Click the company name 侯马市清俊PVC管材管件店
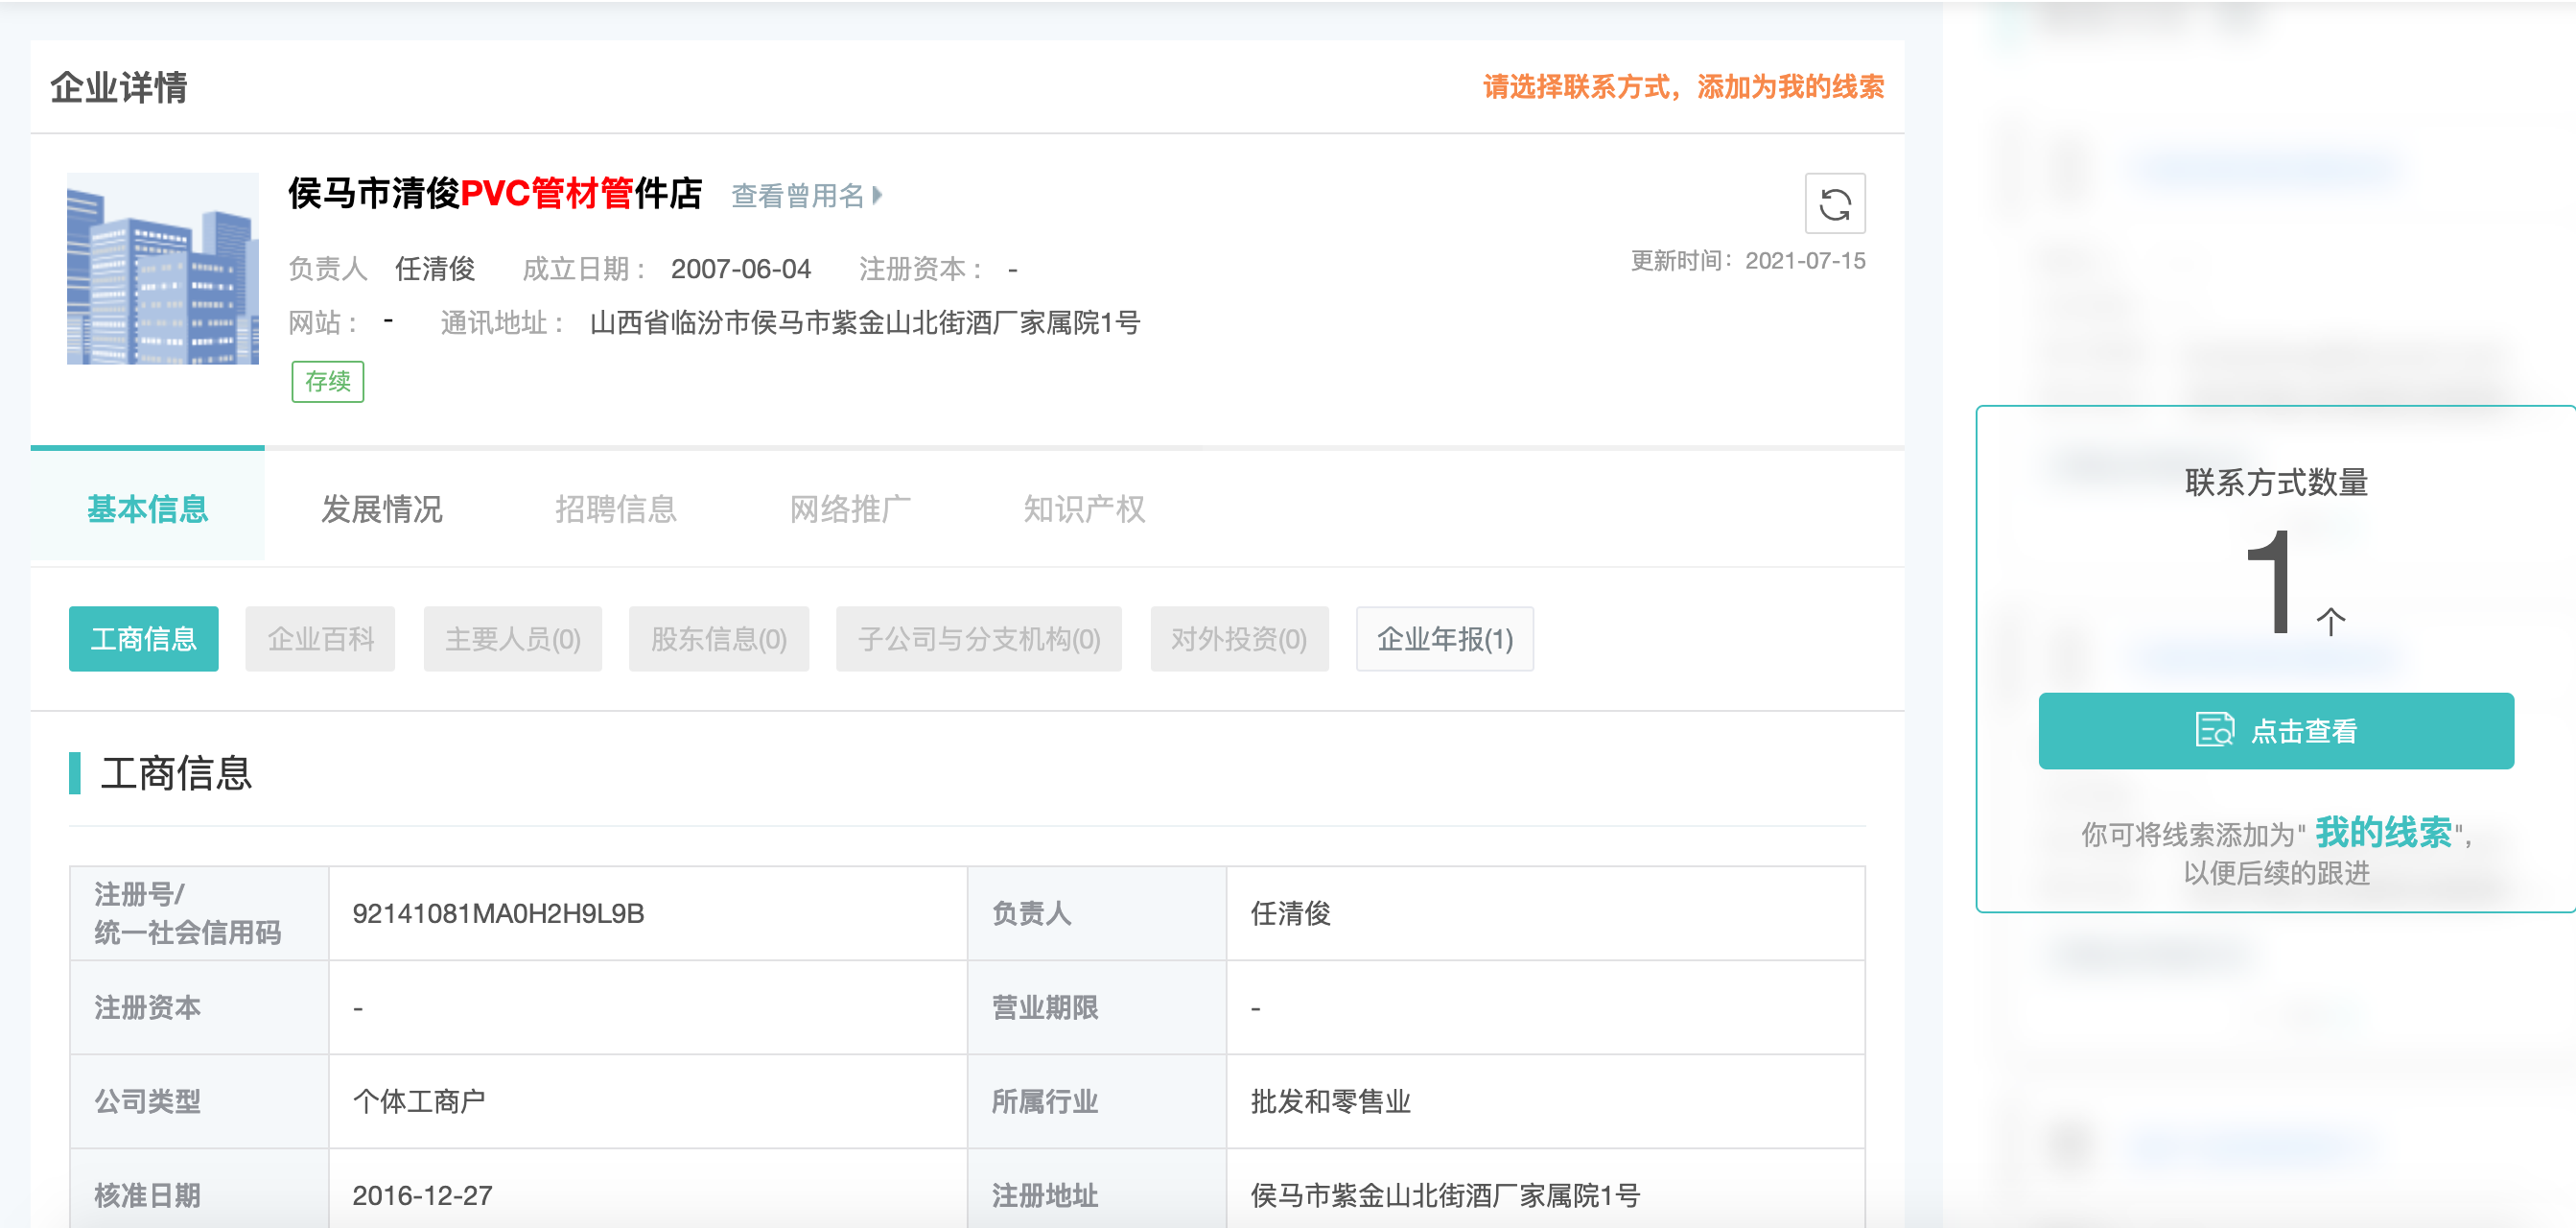The height and width of the screenshot is (1228, 2576). coord(495,193)
